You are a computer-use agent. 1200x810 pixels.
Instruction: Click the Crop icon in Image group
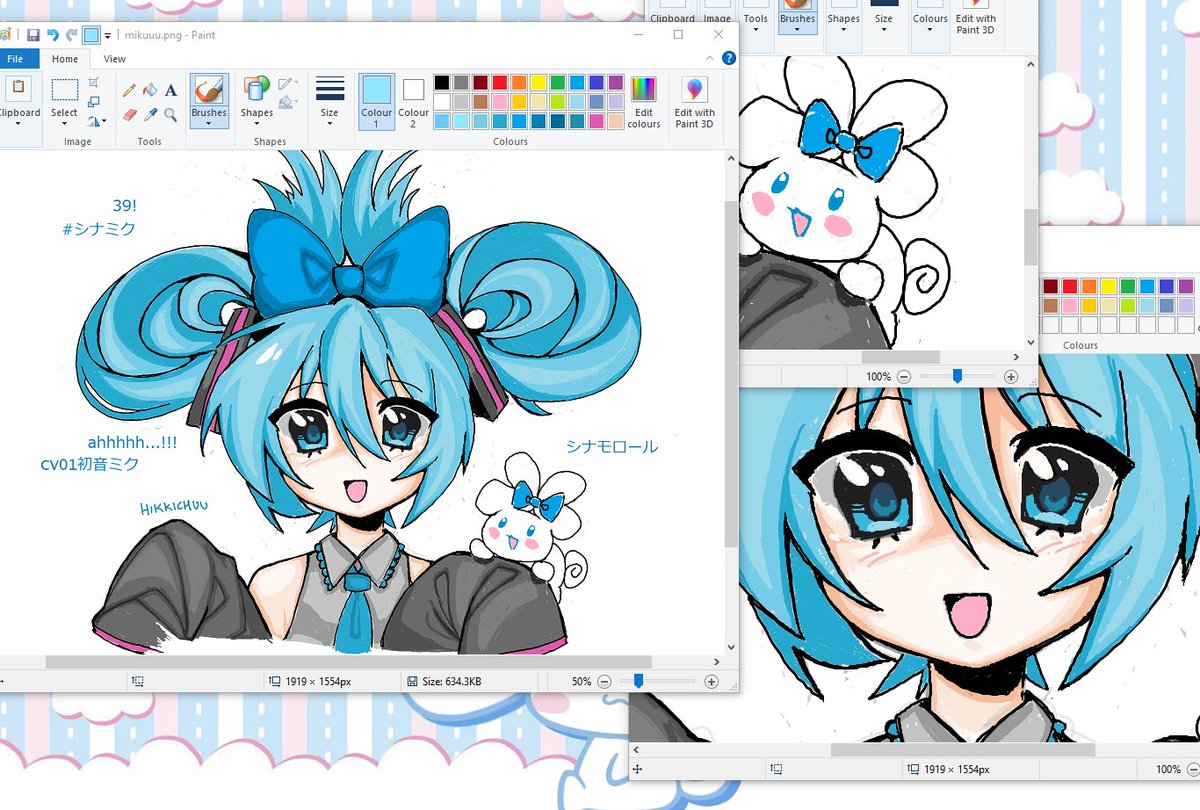tap(94, 83)
